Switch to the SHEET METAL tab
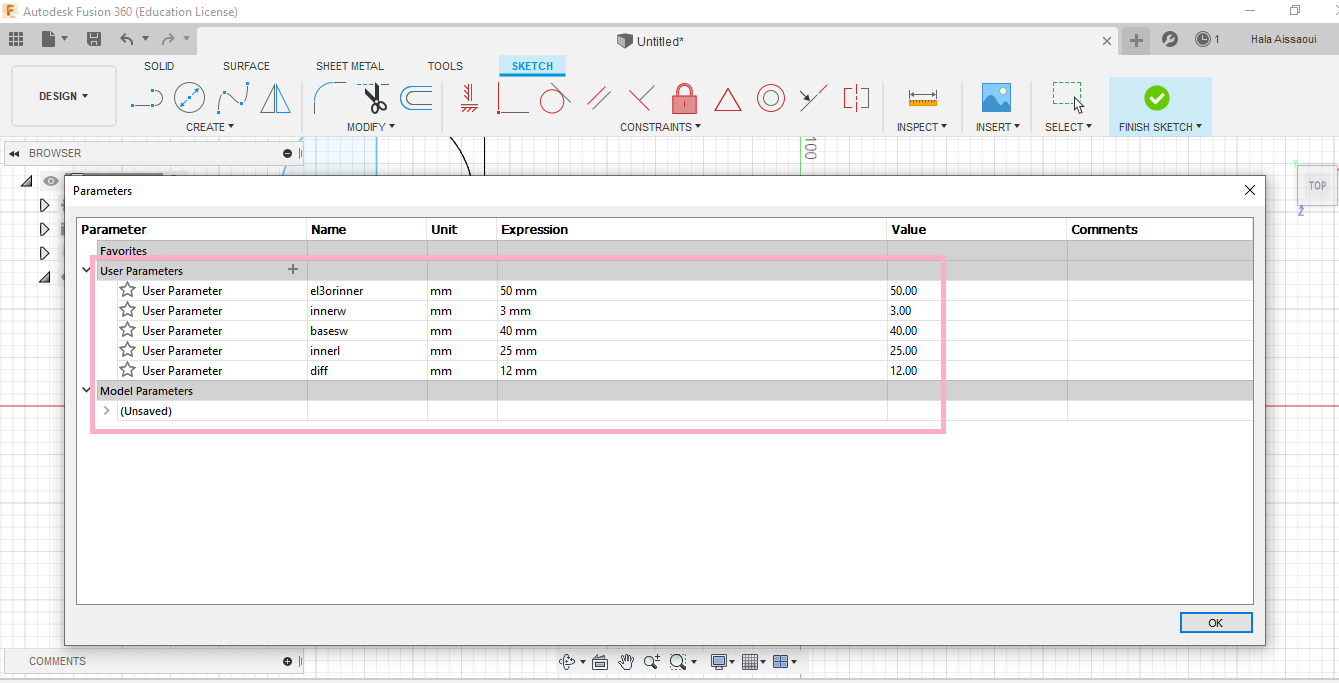The image size is (1339, 683). click(x=350, y=66)
